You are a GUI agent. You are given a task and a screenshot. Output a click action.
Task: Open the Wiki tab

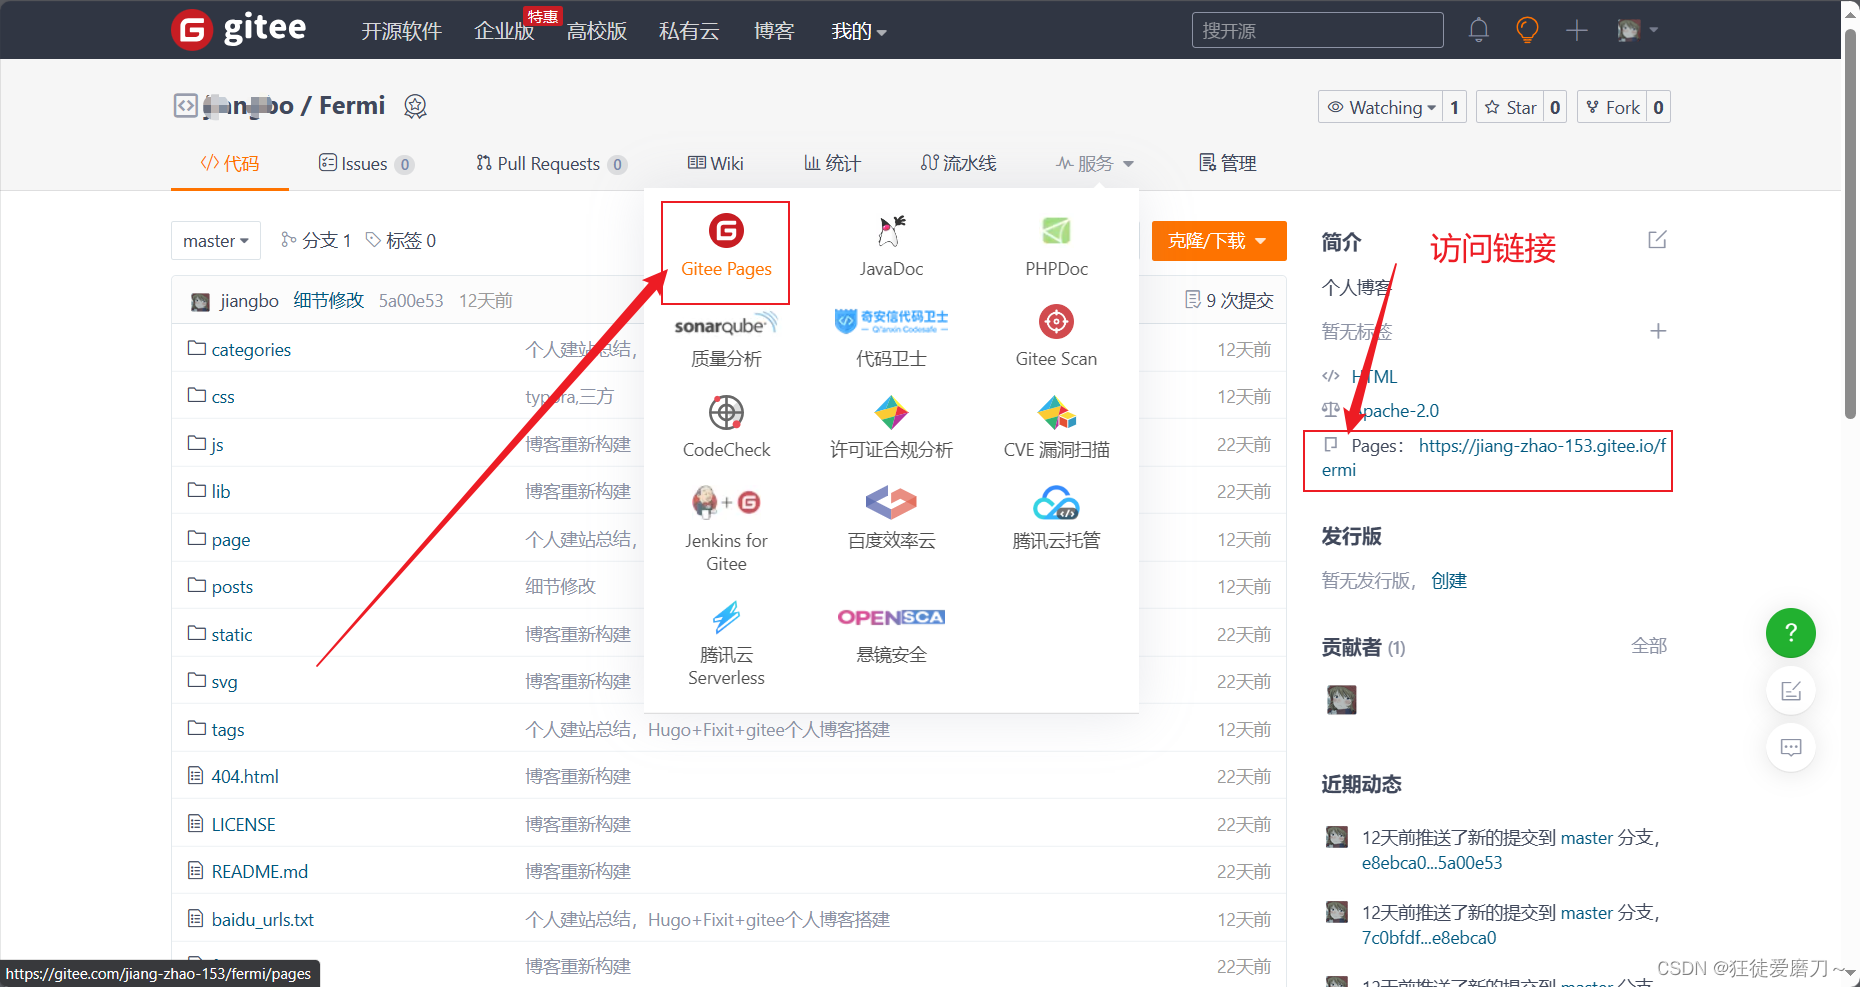716,163
